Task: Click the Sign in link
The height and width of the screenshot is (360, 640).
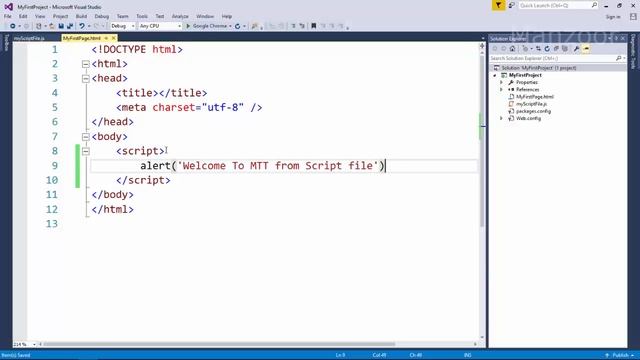Action: 613,17
